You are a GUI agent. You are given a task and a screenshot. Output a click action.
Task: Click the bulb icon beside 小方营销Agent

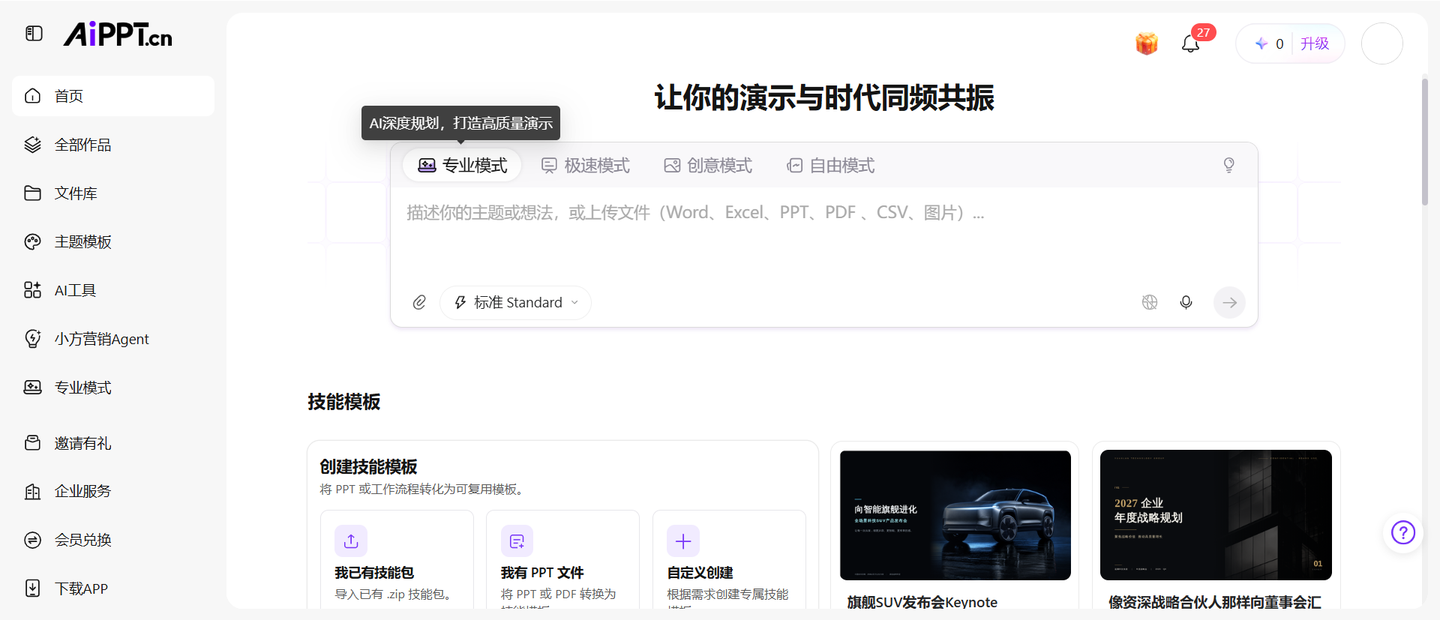point(33,339)
